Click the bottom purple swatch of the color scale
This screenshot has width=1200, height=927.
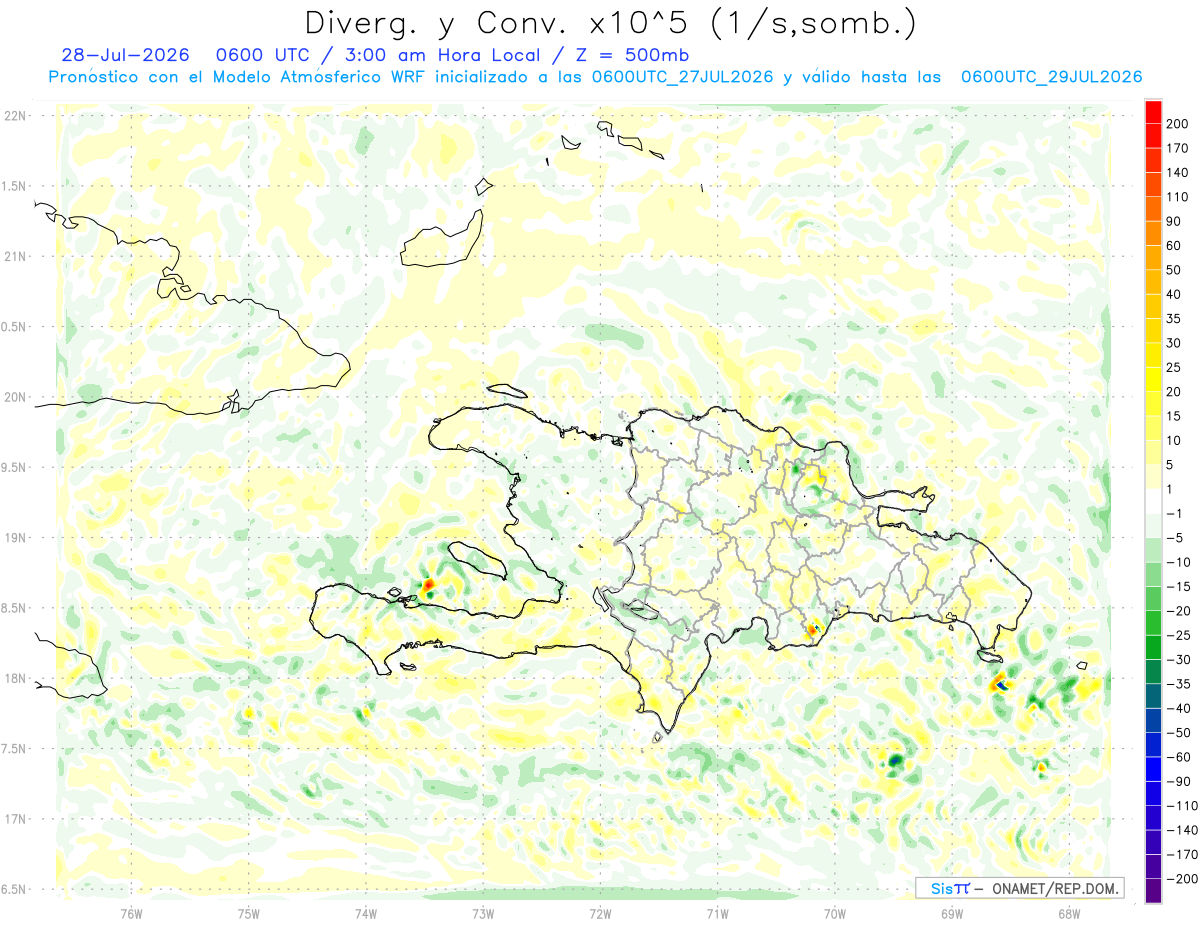click(x=1153, y=891)
